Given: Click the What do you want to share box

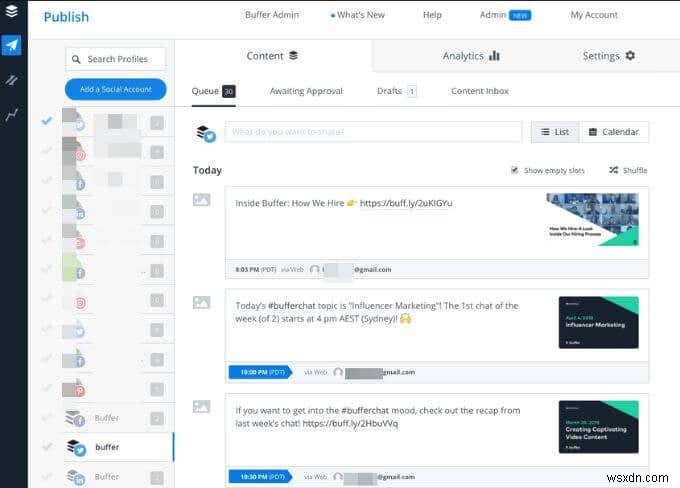Looking at the screenshot, I should pos(373,132).
